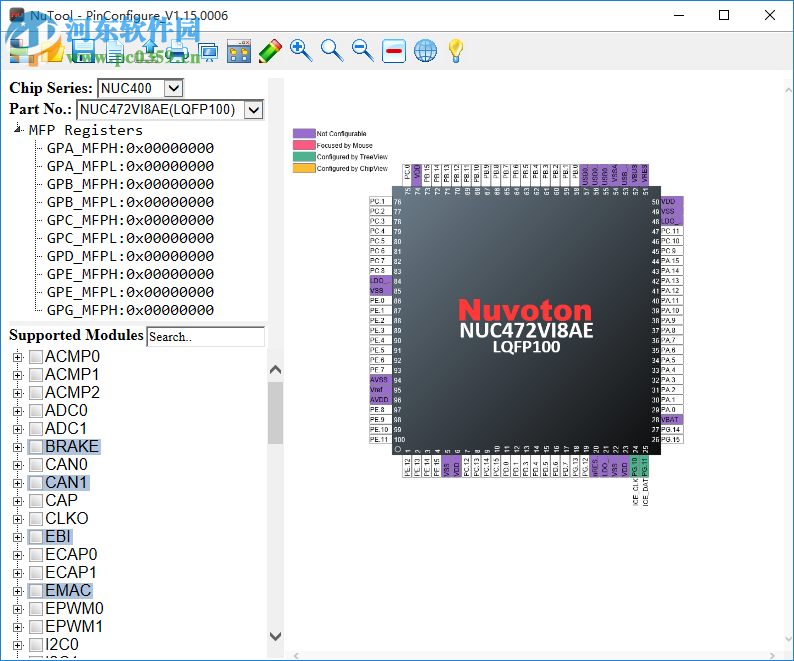This screenshot has height=661, width=794.
Task: Click the zoom in magnifier icon
Action: coord(301,51)
